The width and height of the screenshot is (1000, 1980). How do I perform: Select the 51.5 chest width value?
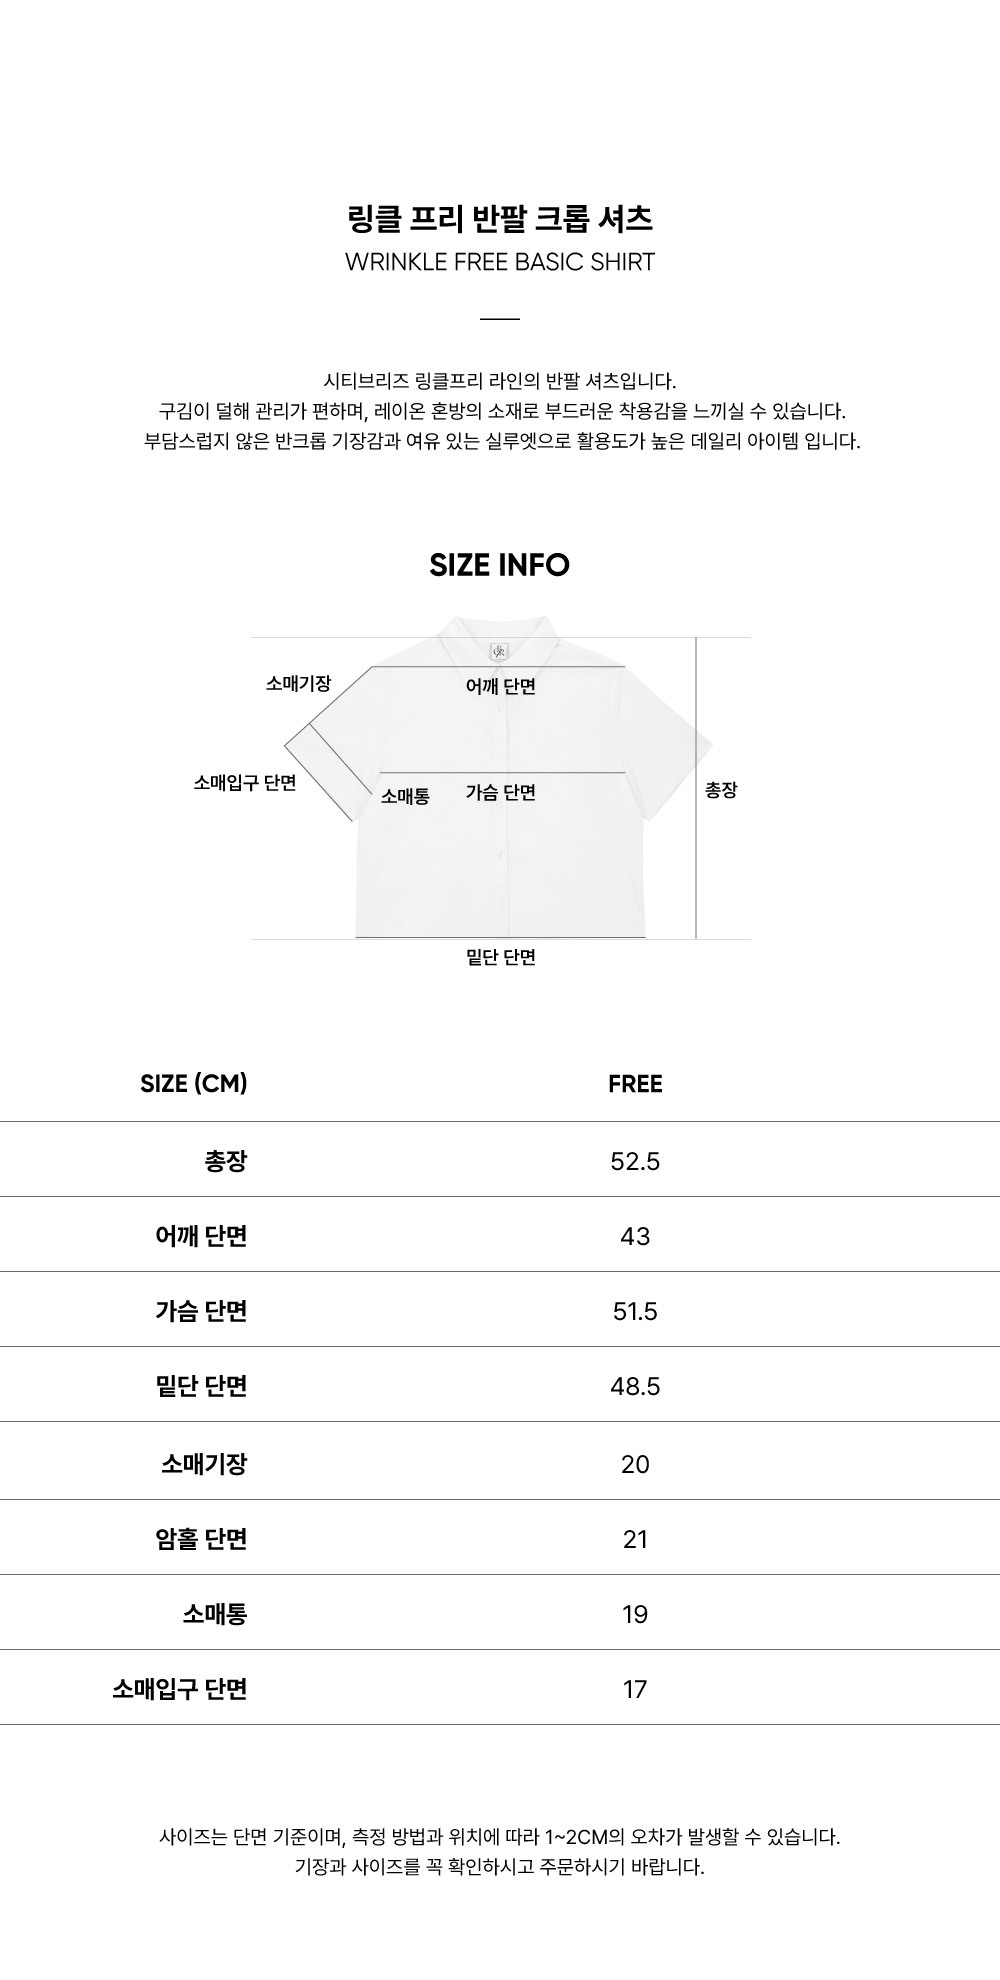tap(635, 1312)
